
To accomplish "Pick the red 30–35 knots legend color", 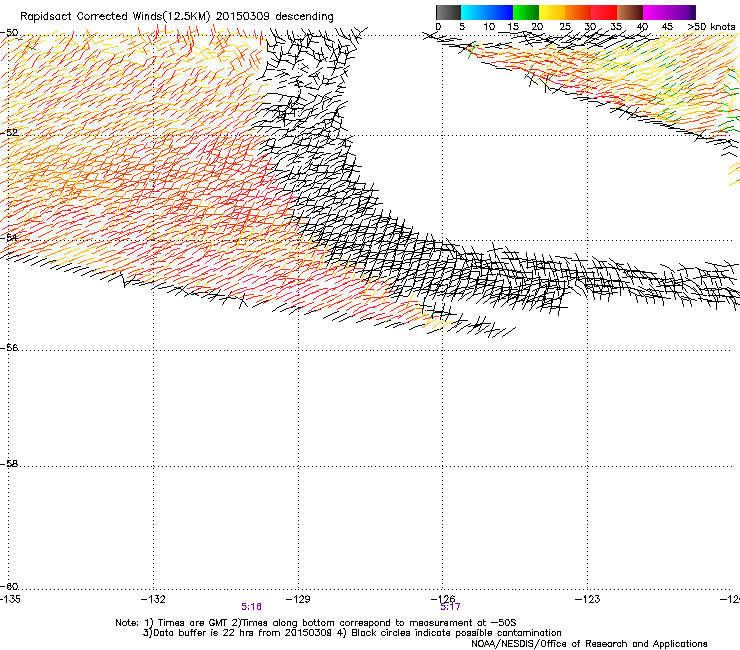I will click(604, 12).
